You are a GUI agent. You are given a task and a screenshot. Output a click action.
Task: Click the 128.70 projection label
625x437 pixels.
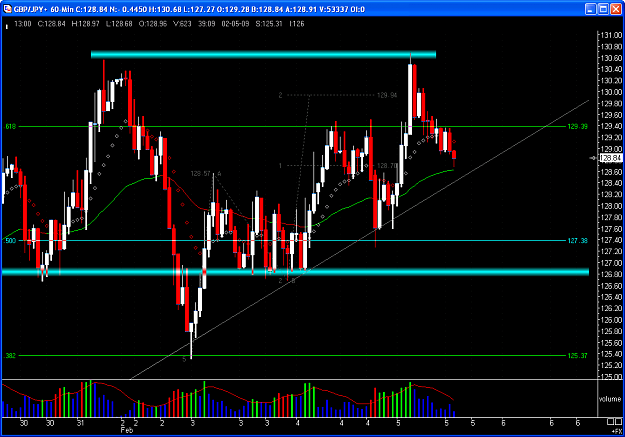[x=387, y=165]
